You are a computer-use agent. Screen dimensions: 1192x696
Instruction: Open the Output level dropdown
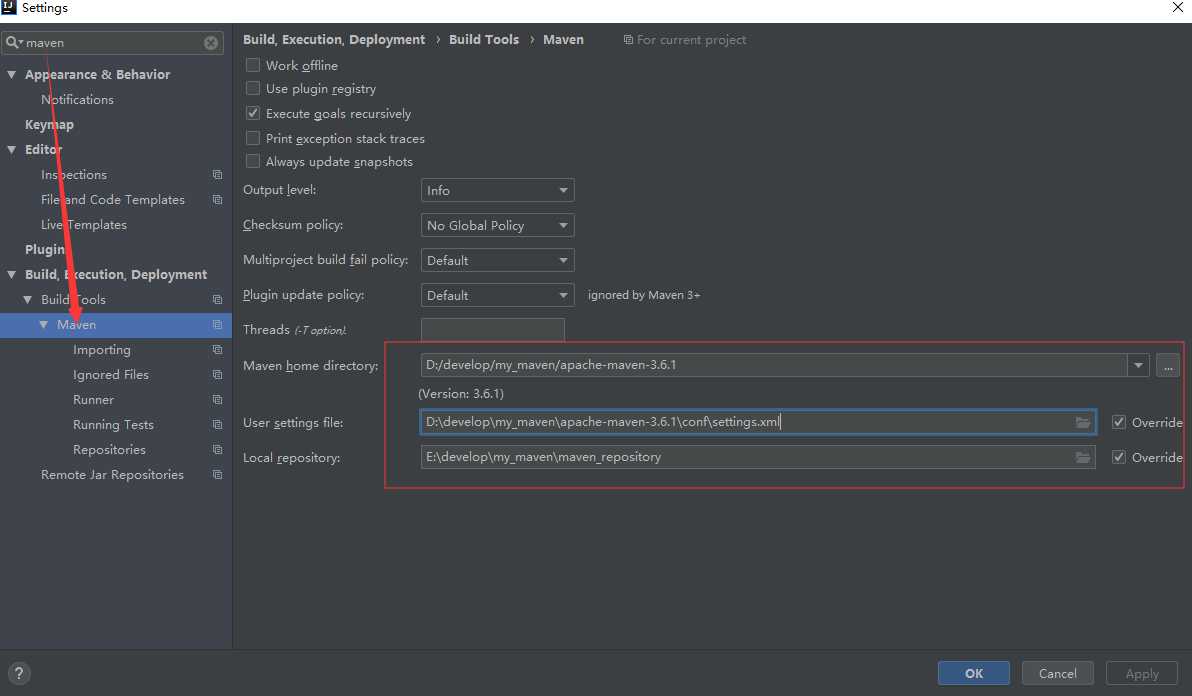[497, 190]
